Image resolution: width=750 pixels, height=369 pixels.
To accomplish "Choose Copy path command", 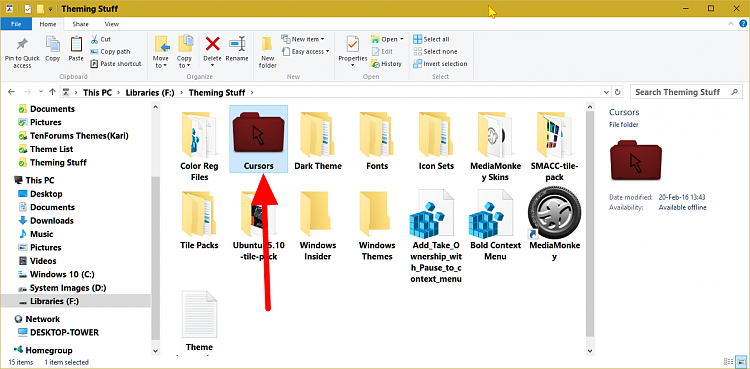I will [110, 52].
